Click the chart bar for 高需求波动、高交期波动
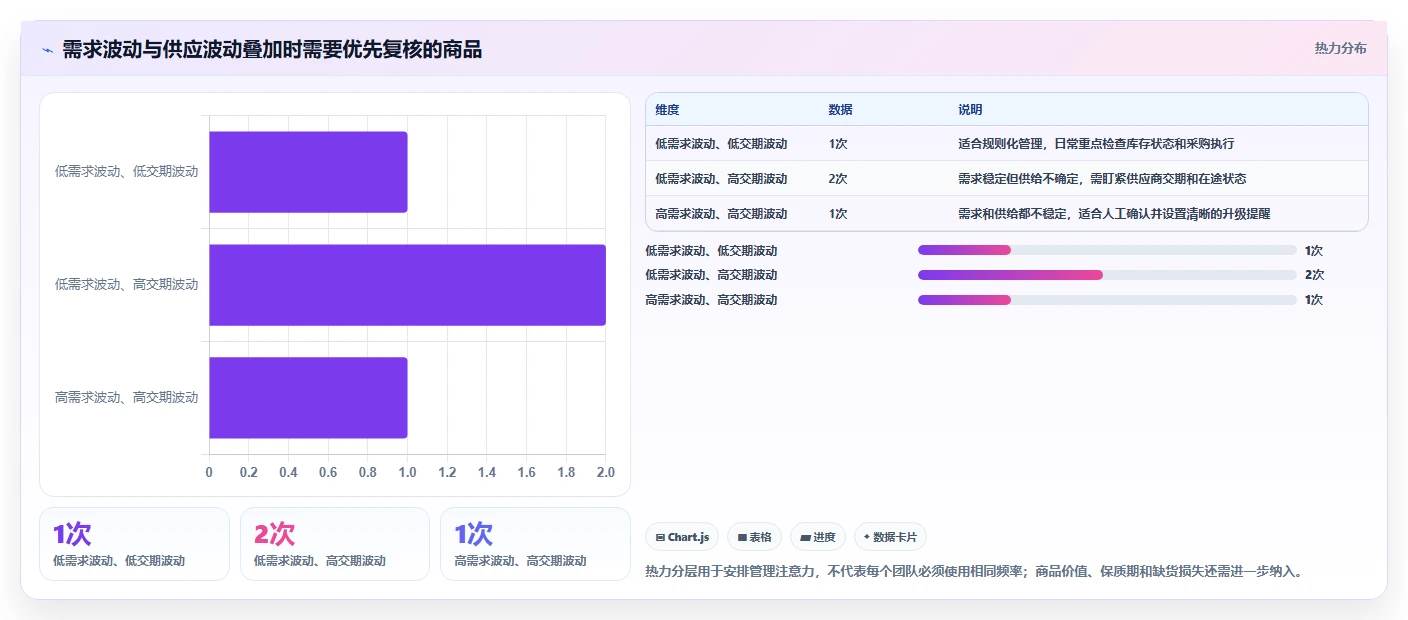 point(308,398)
